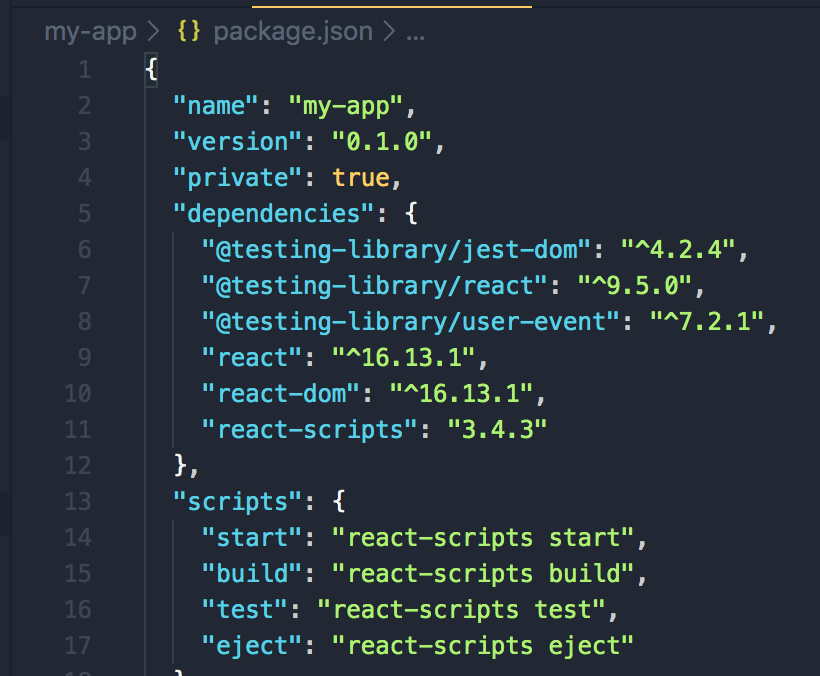The height and width of the screenshot is (676, 820).
Task: Click the "^16.13.1" value on line 9
Action: coord(404,358)
